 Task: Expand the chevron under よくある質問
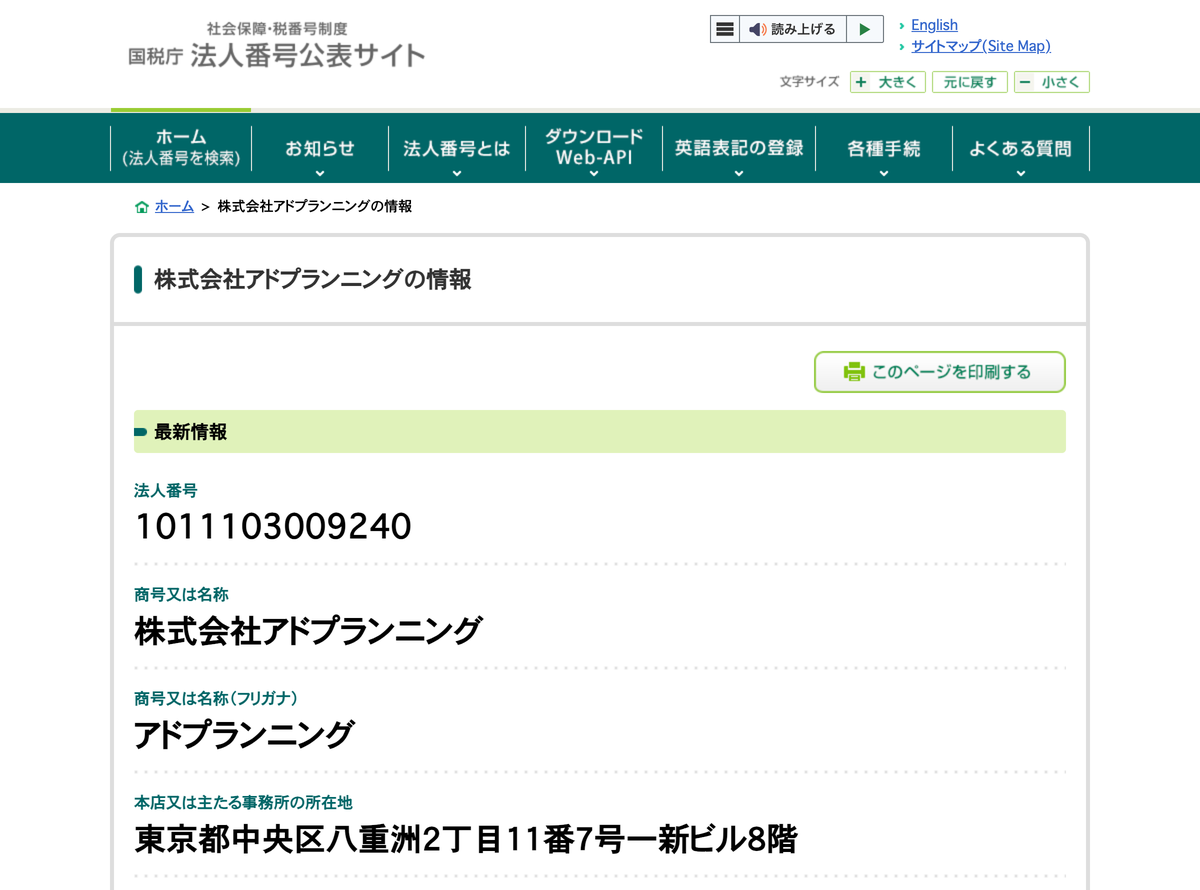tap(1020, 173)
